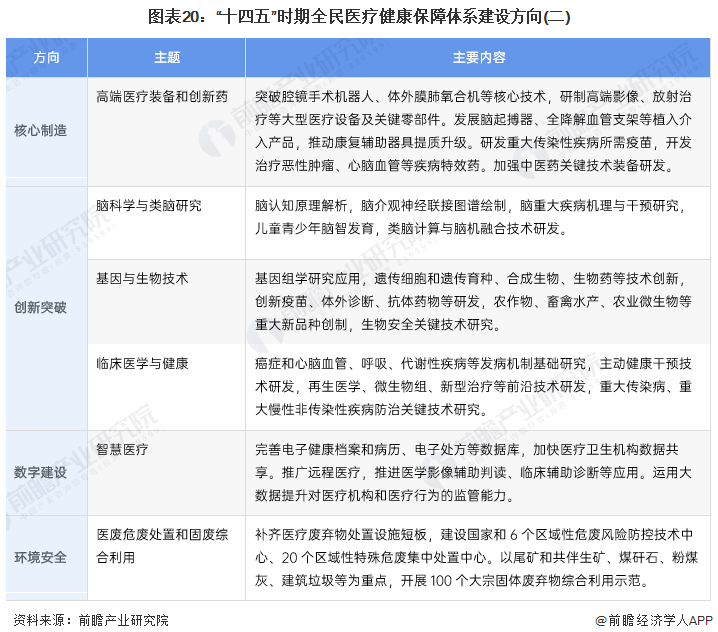The height and width of the screenshot is (632, 718).
Task: Select the 基因与生物技术 theme cell
Action: (x=167, y=302)
